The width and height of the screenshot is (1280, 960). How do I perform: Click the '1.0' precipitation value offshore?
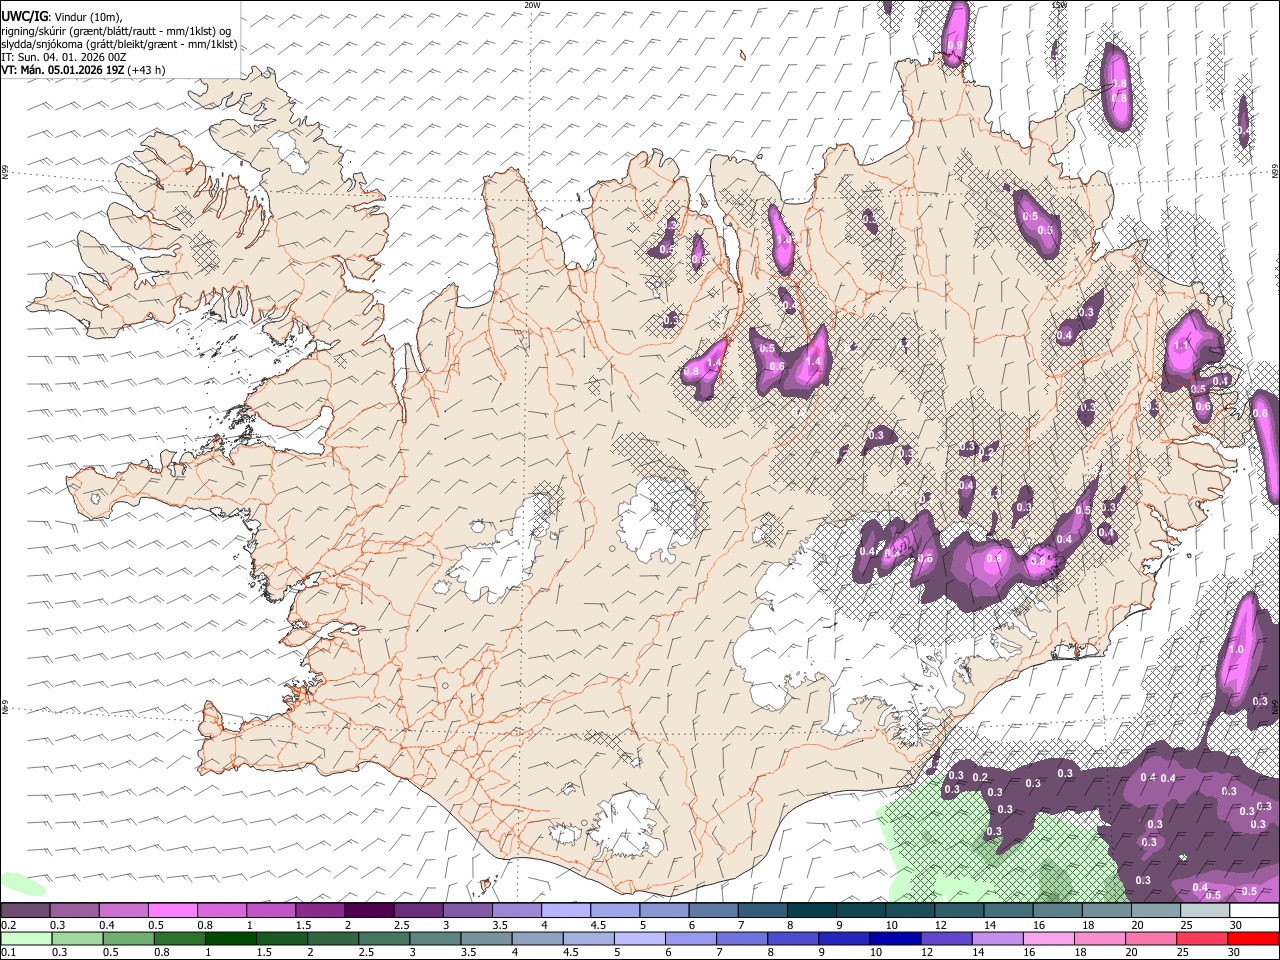tap(1236, 649)
